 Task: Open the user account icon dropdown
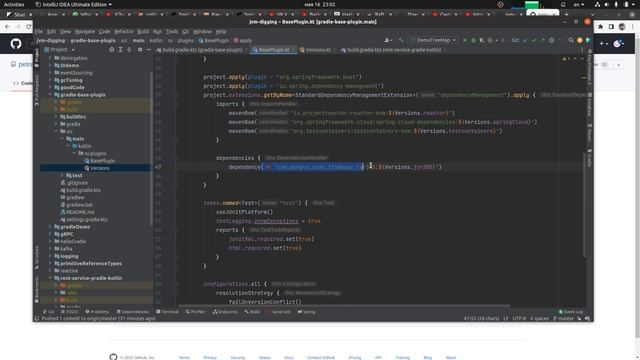click(x=388, y=40)
